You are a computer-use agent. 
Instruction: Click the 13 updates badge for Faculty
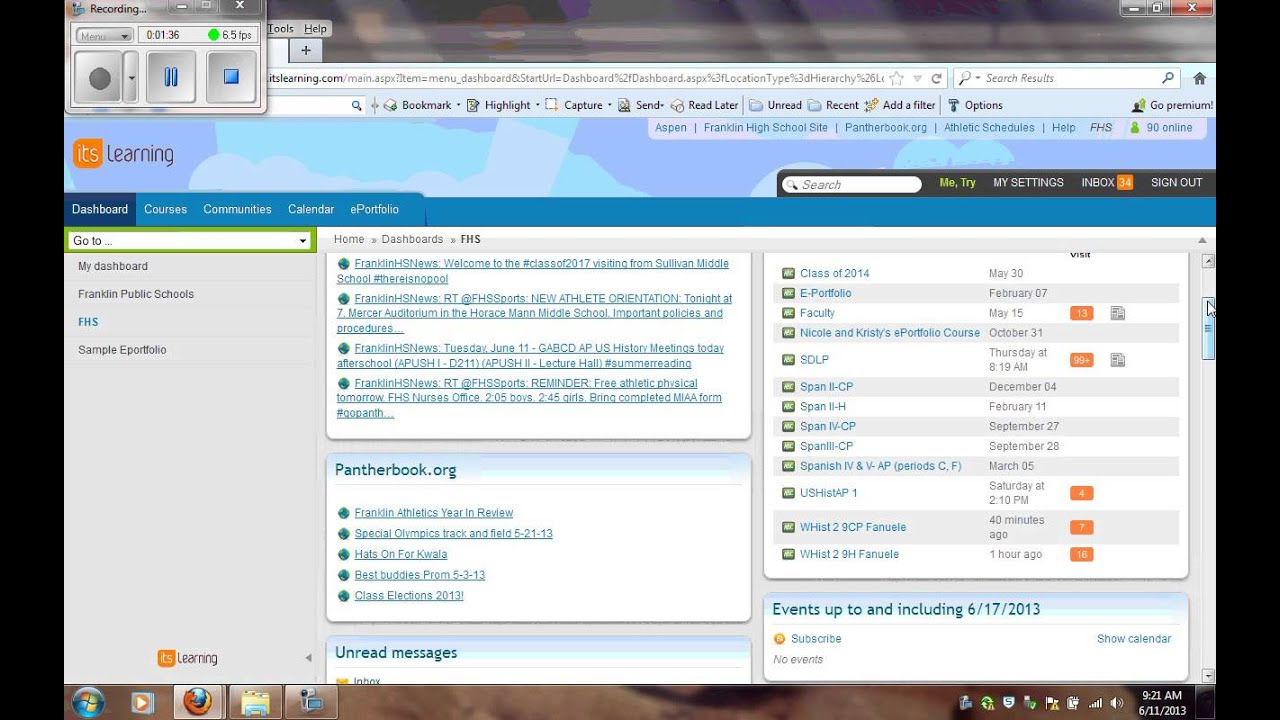(1081, 313)
